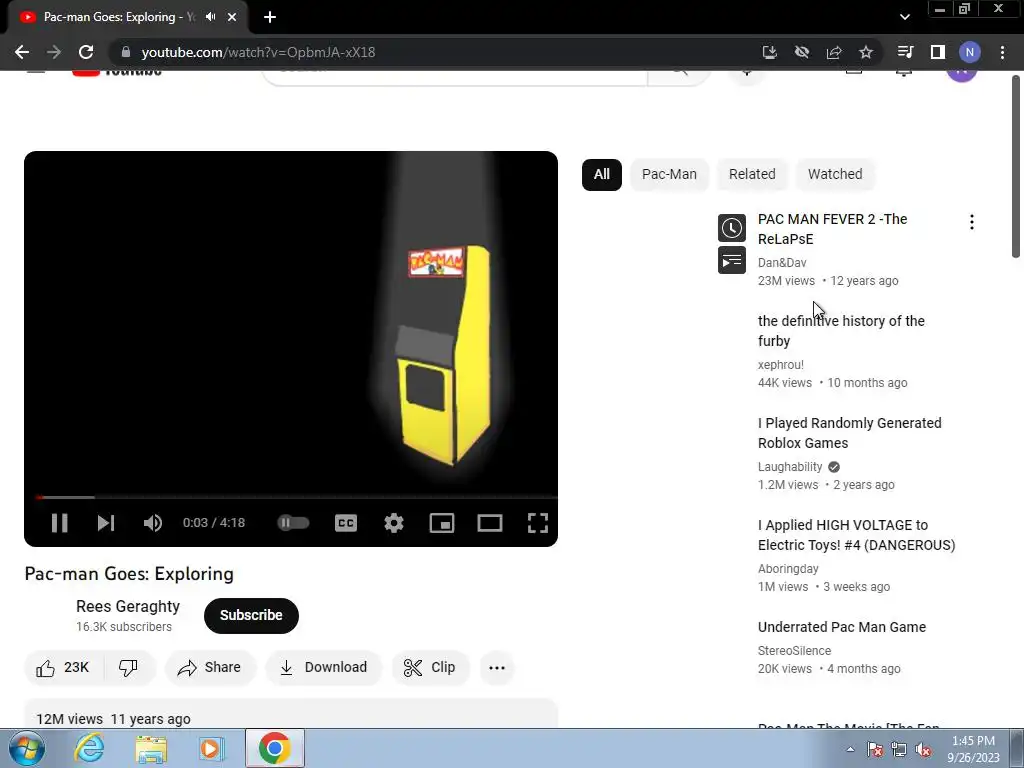This screenshot has width=1024, height=768.
Task: Open the Windows Start menu
Action: coord(25,748)
